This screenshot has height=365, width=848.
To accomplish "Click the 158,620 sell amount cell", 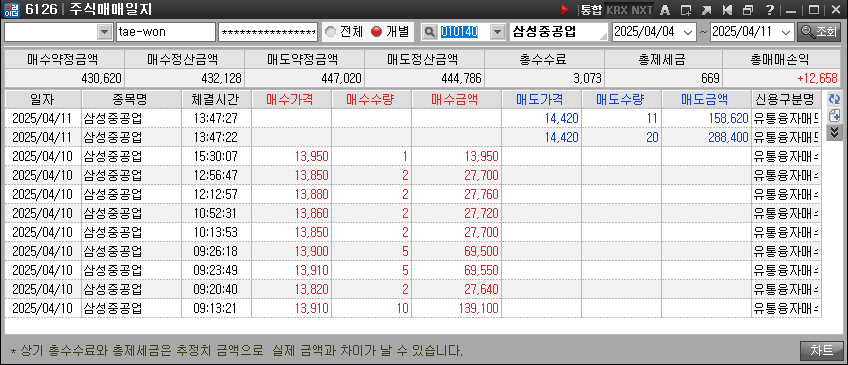I will coord(706,118).
